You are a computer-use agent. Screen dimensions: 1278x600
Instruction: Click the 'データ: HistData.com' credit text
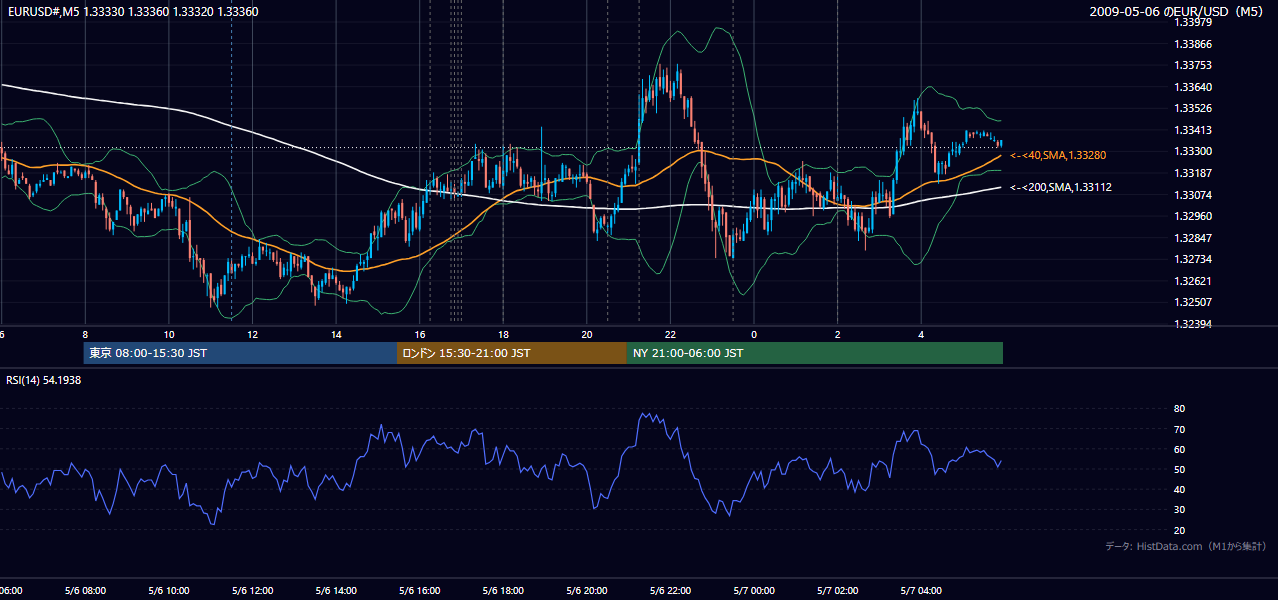[1186, 546]
